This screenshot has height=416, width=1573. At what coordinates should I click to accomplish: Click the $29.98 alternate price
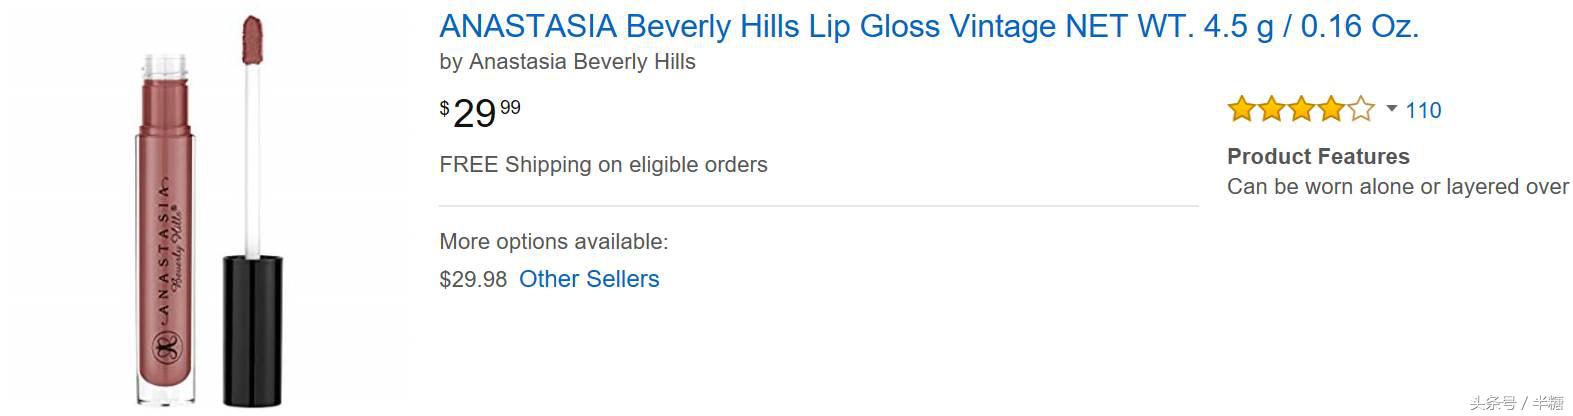pos(473,279)
